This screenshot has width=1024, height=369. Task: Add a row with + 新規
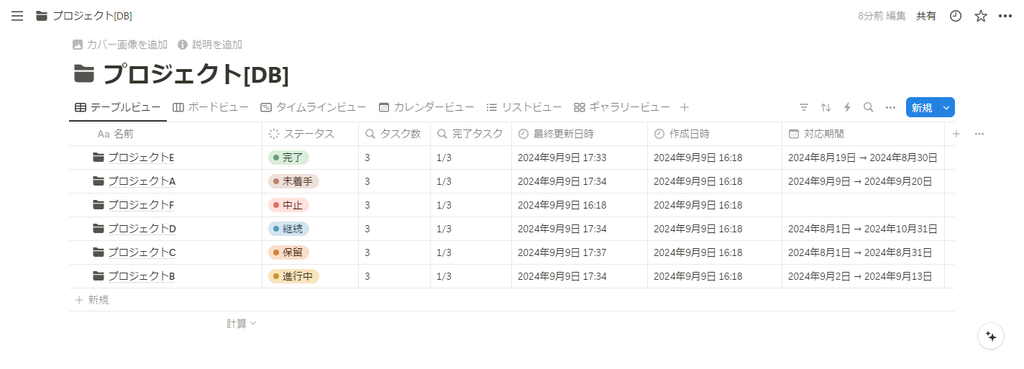pyautogui.click(x=91, y=300)
